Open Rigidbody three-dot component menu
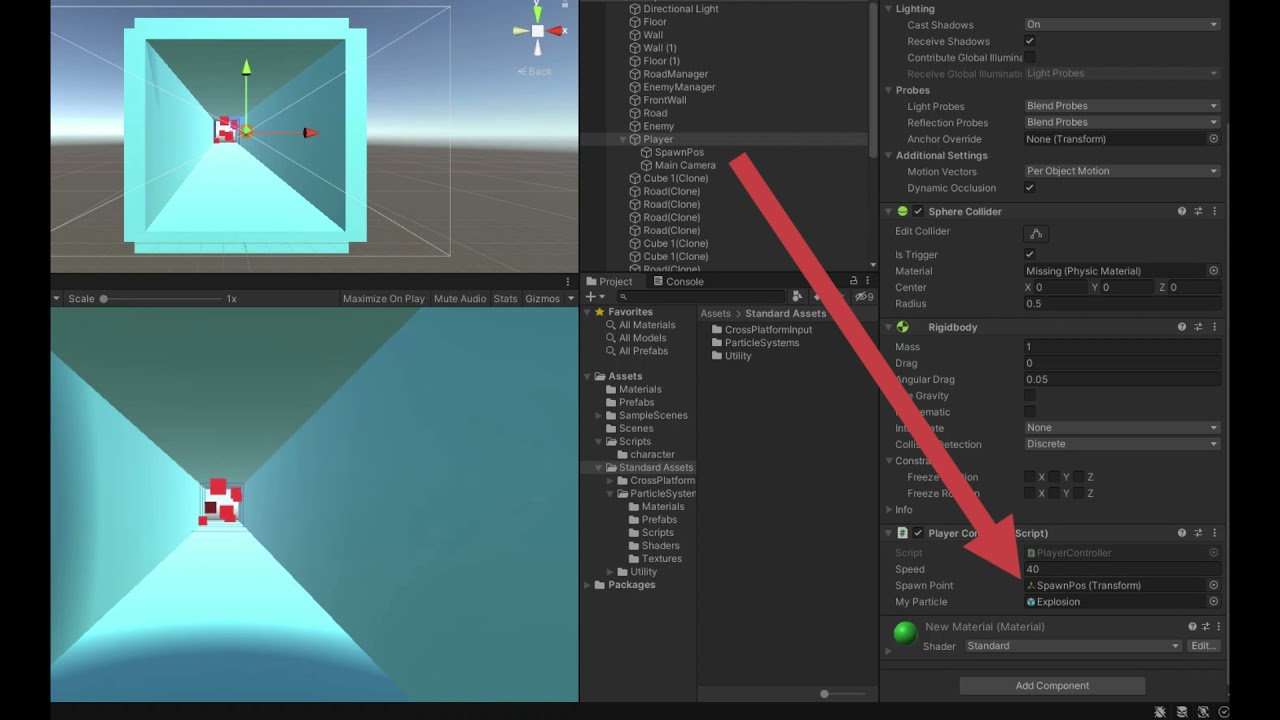1280x720 pixels. [x=1214, y=327]
